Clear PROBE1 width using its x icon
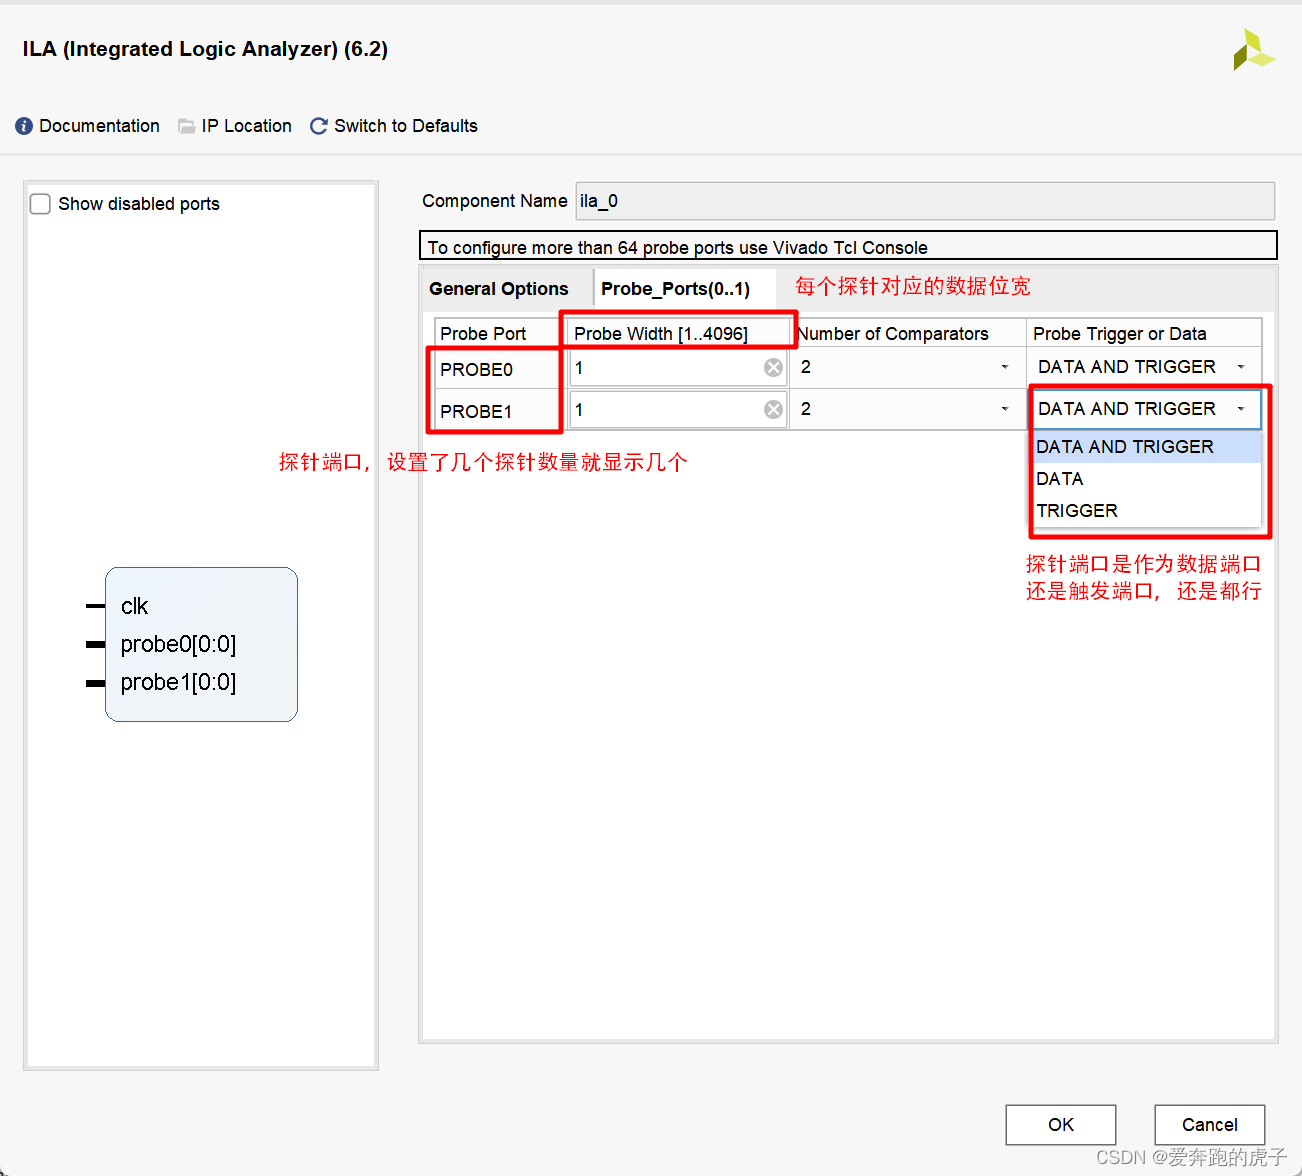 click(773, 409)
